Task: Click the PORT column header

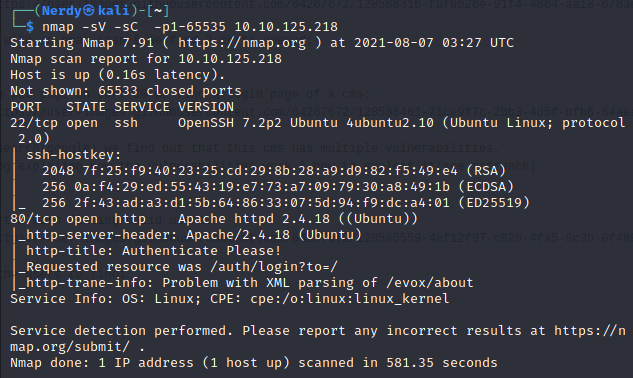Action: [26, 107]
